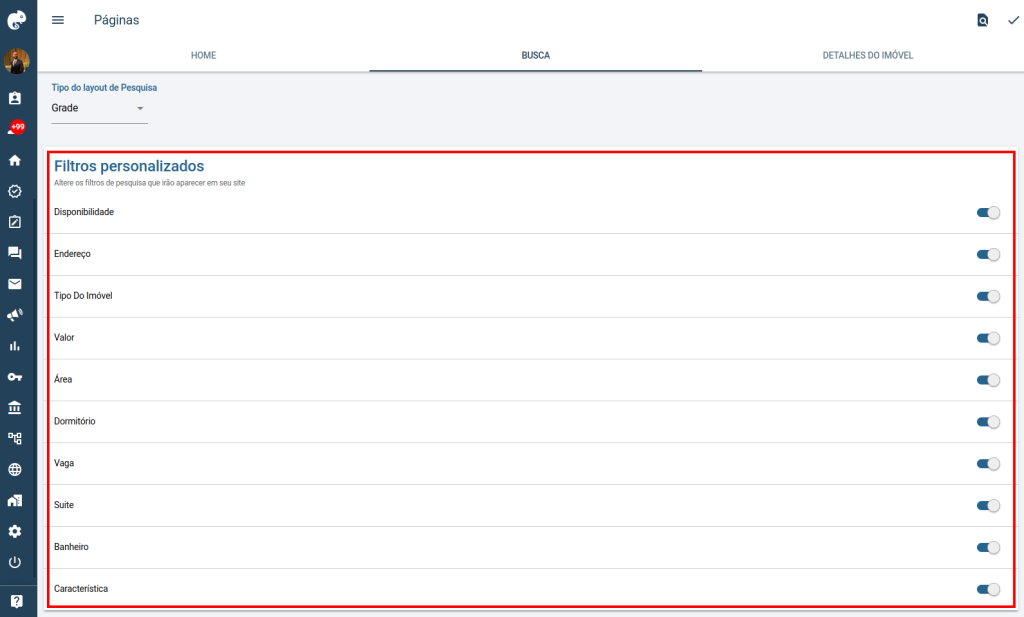Screen dimensions: 1024x617
Task: Open the key icon in sidebar
Action: click(15, 377)
